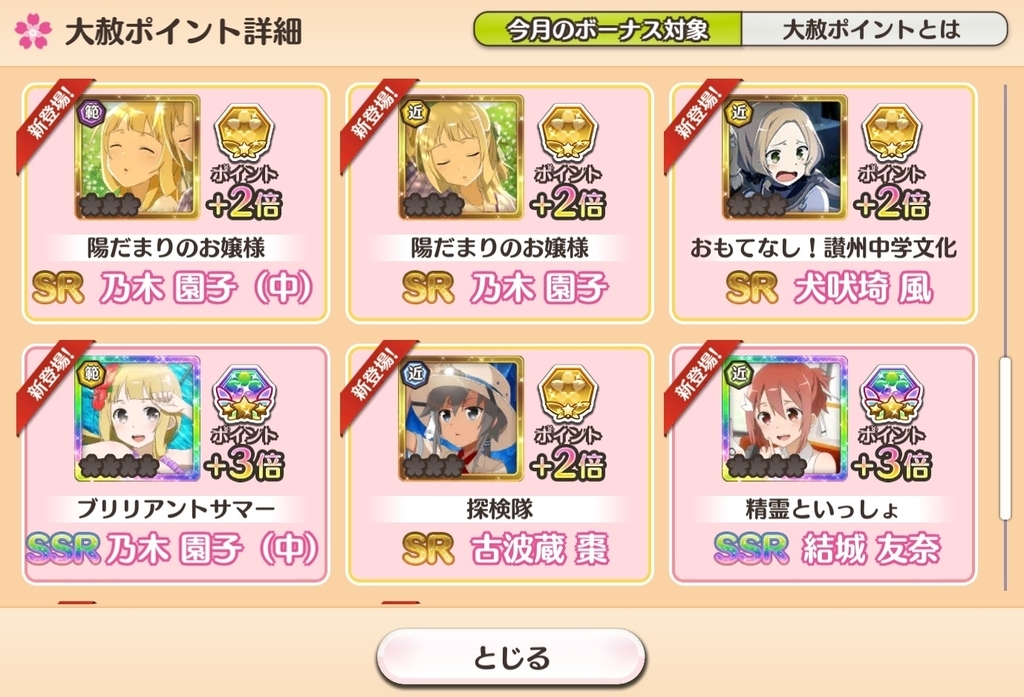
Task: Open 結城 友奈 精霊といっしょ card portrait
Action: tap(785, 418)
